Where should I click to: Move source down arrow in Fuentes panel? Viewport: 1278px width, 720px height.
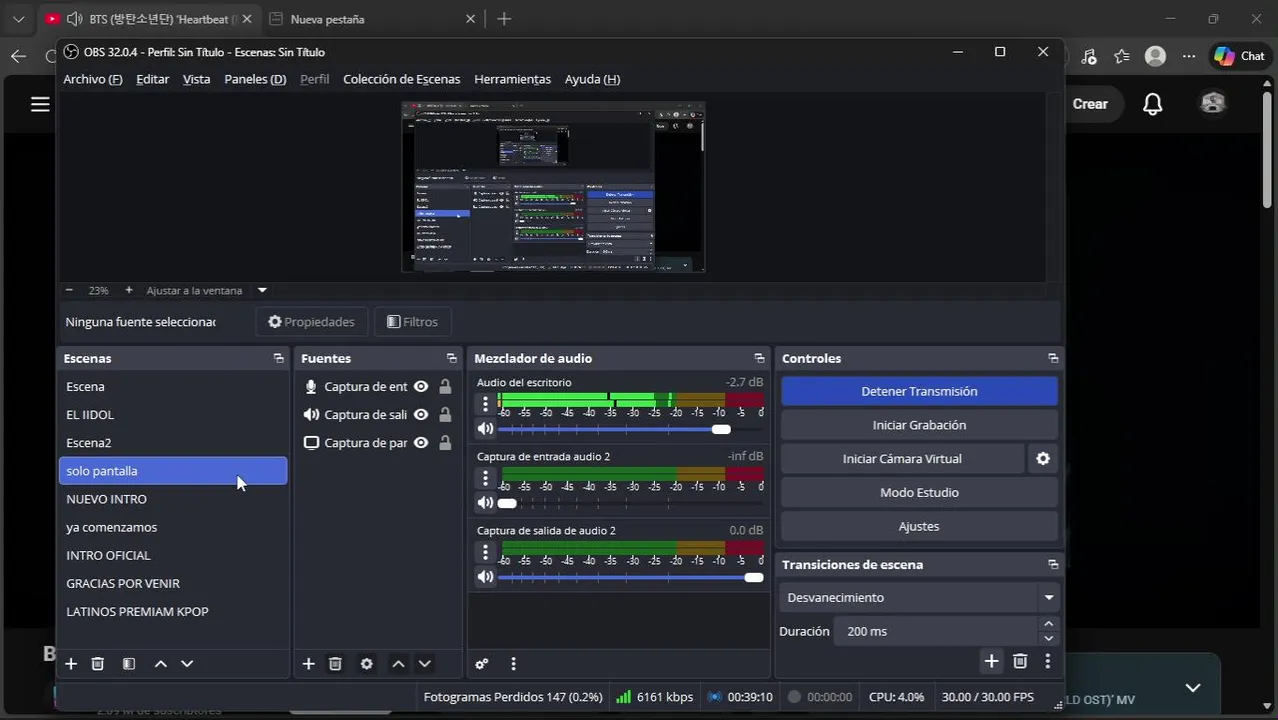coord(425,664)
